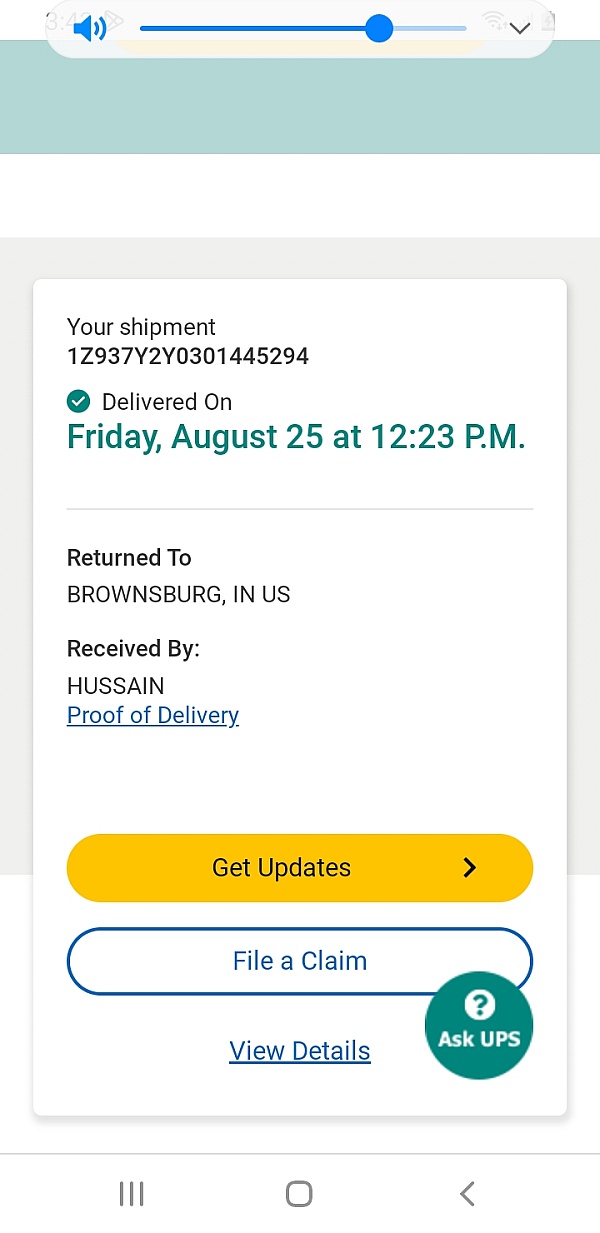The image size is (600, 1233).
Task: Click the Returned To label
Action: click(129, 558)
